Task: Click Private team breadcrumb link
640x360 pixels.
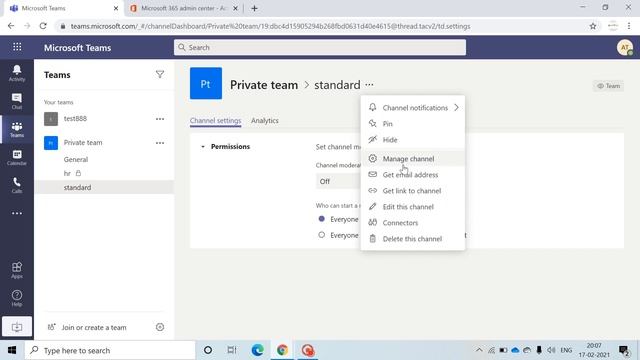Action: pyautogui.click(x=264, y=84)
